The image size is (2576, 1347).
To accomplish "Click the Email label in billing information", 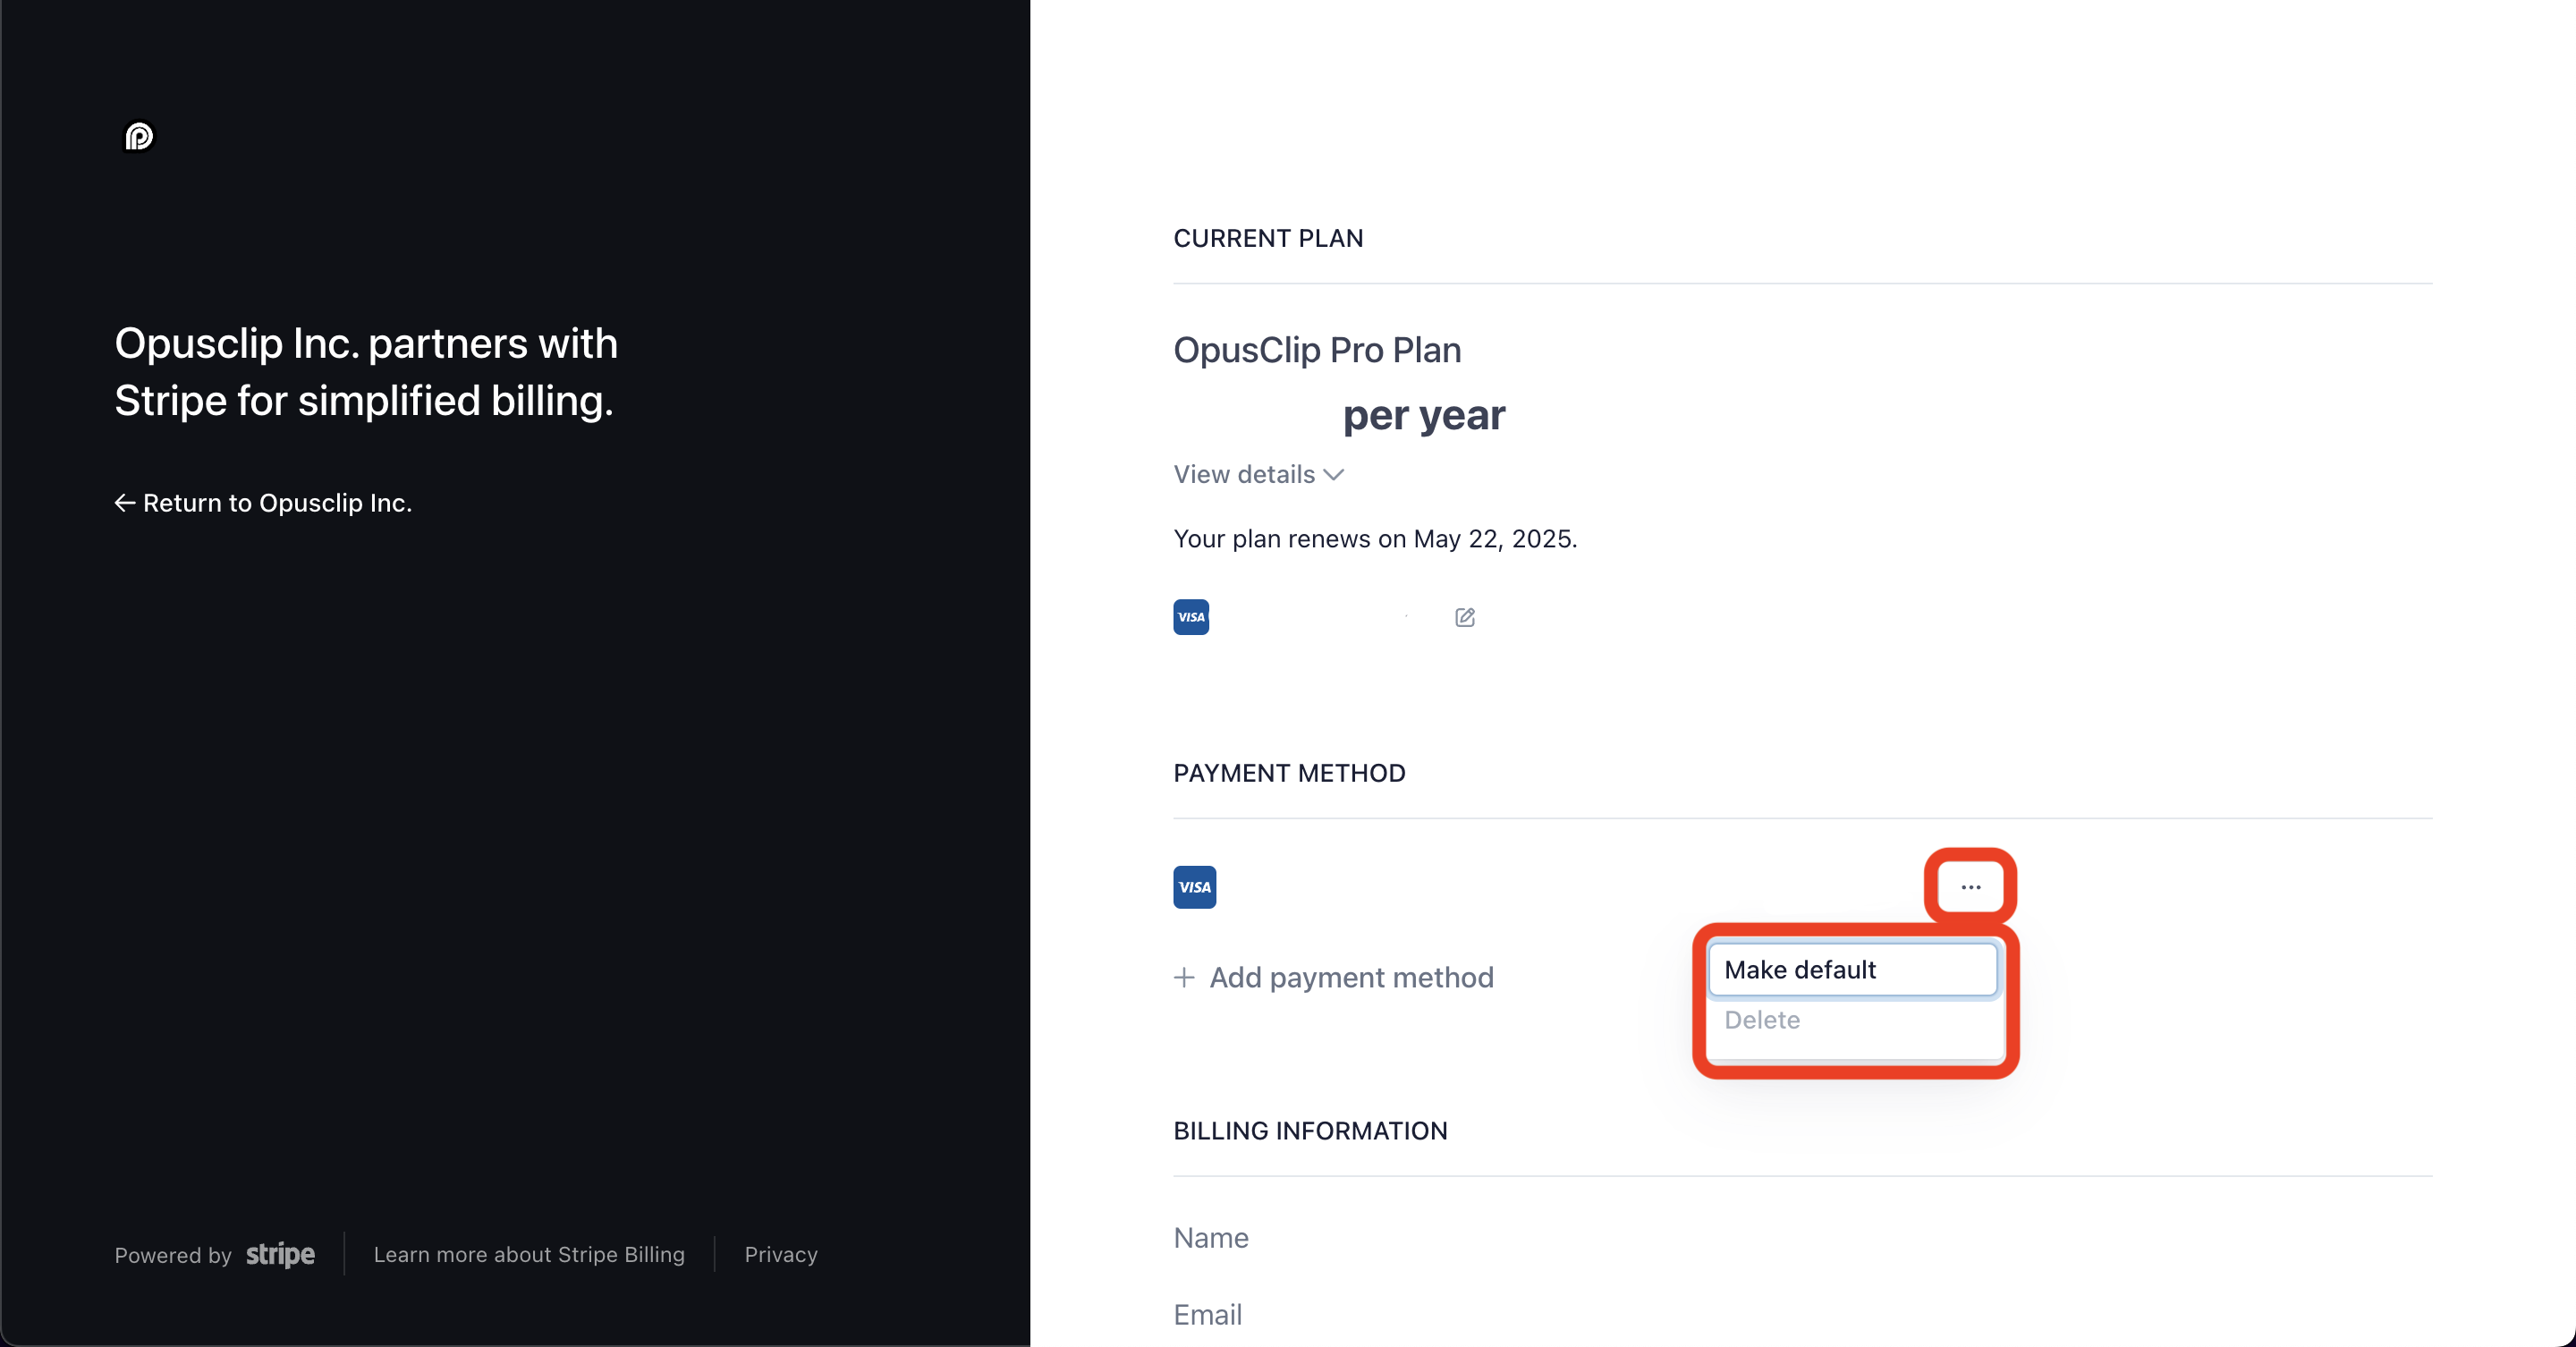I will coord(1207,1315).
